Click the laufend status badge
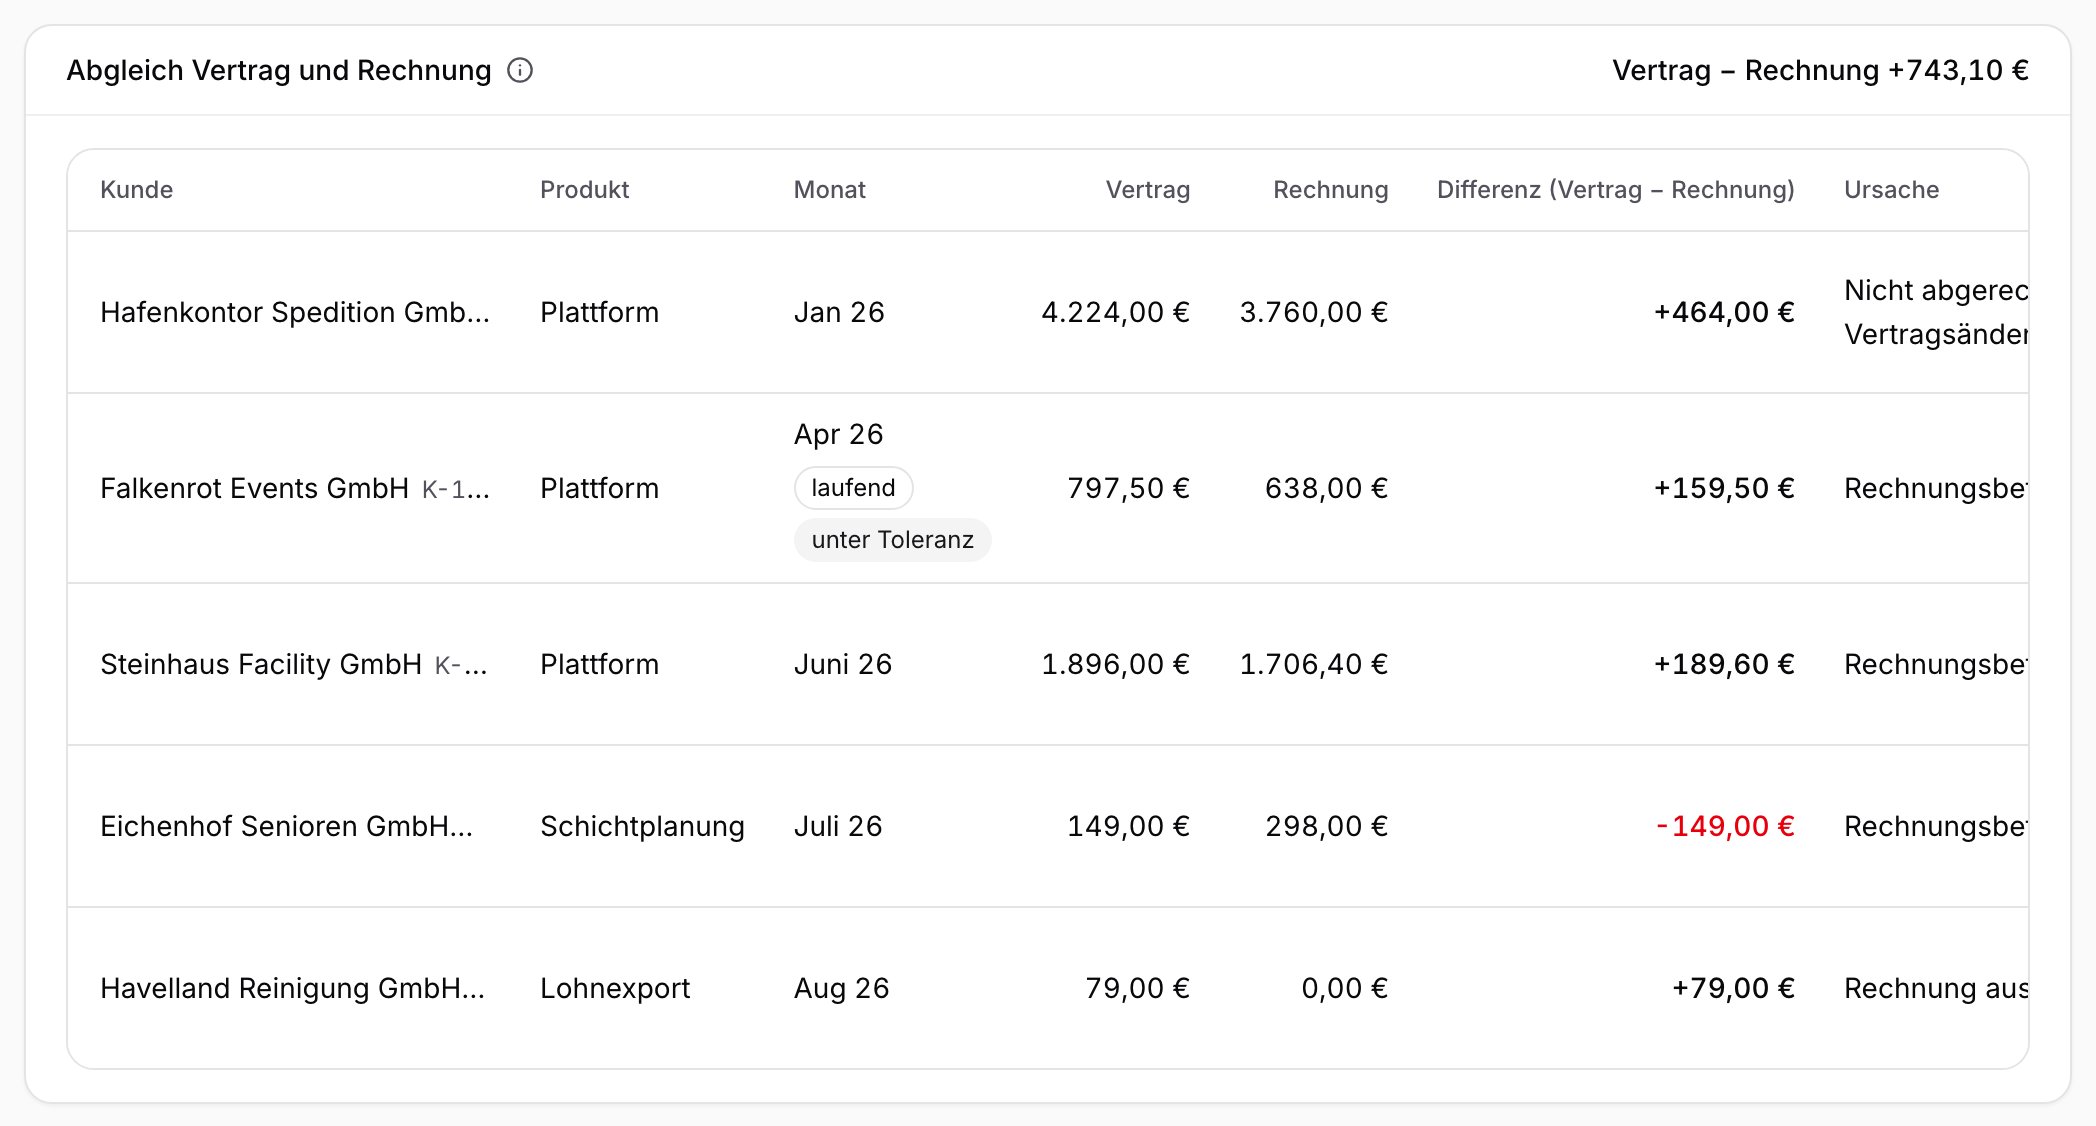2096x1126 pixels. click(x=853, y=488)
